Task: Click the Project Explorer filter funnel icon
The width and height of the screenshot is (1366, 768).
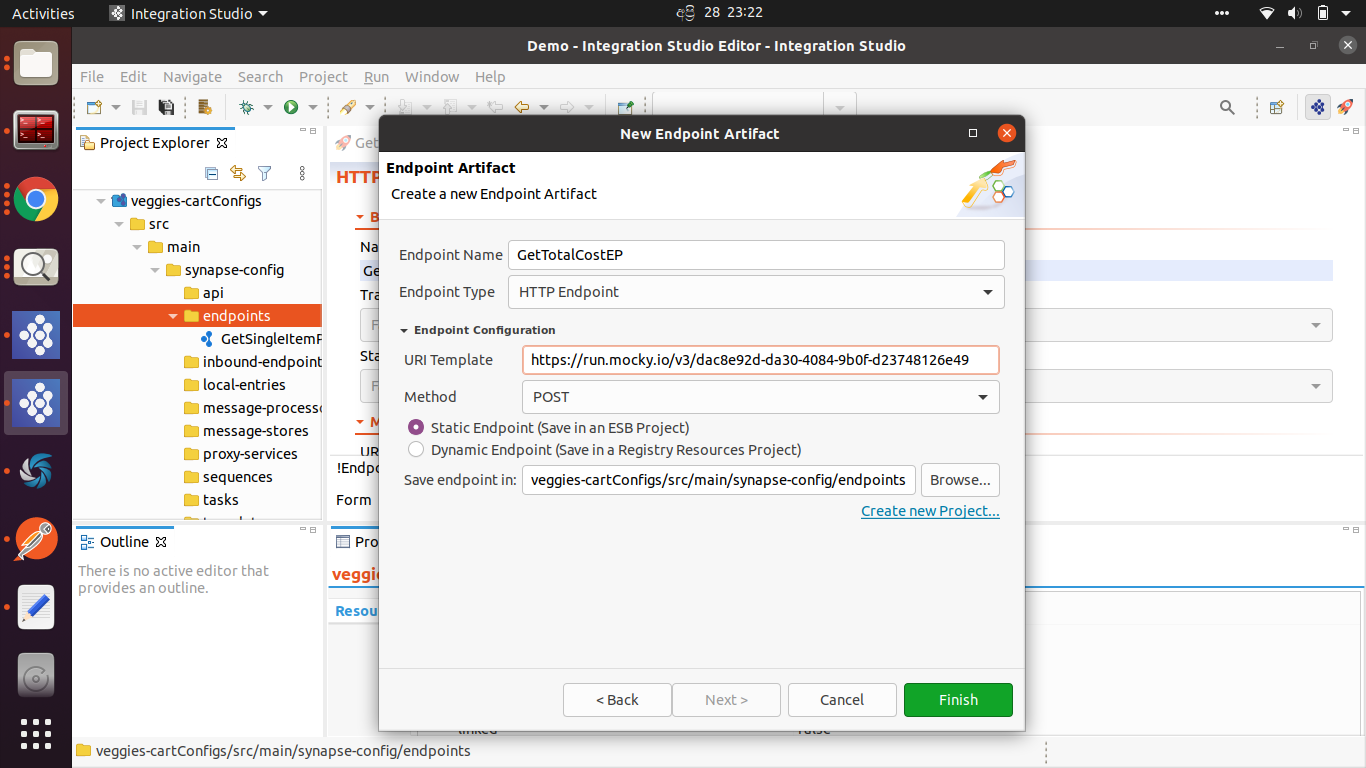Action: pos(265,173)
